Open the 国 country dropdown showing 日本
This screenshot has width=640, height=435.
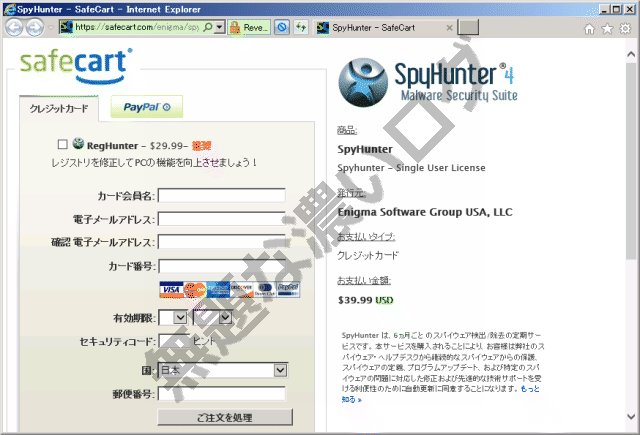pyautogui.click(x=223, y=370)
